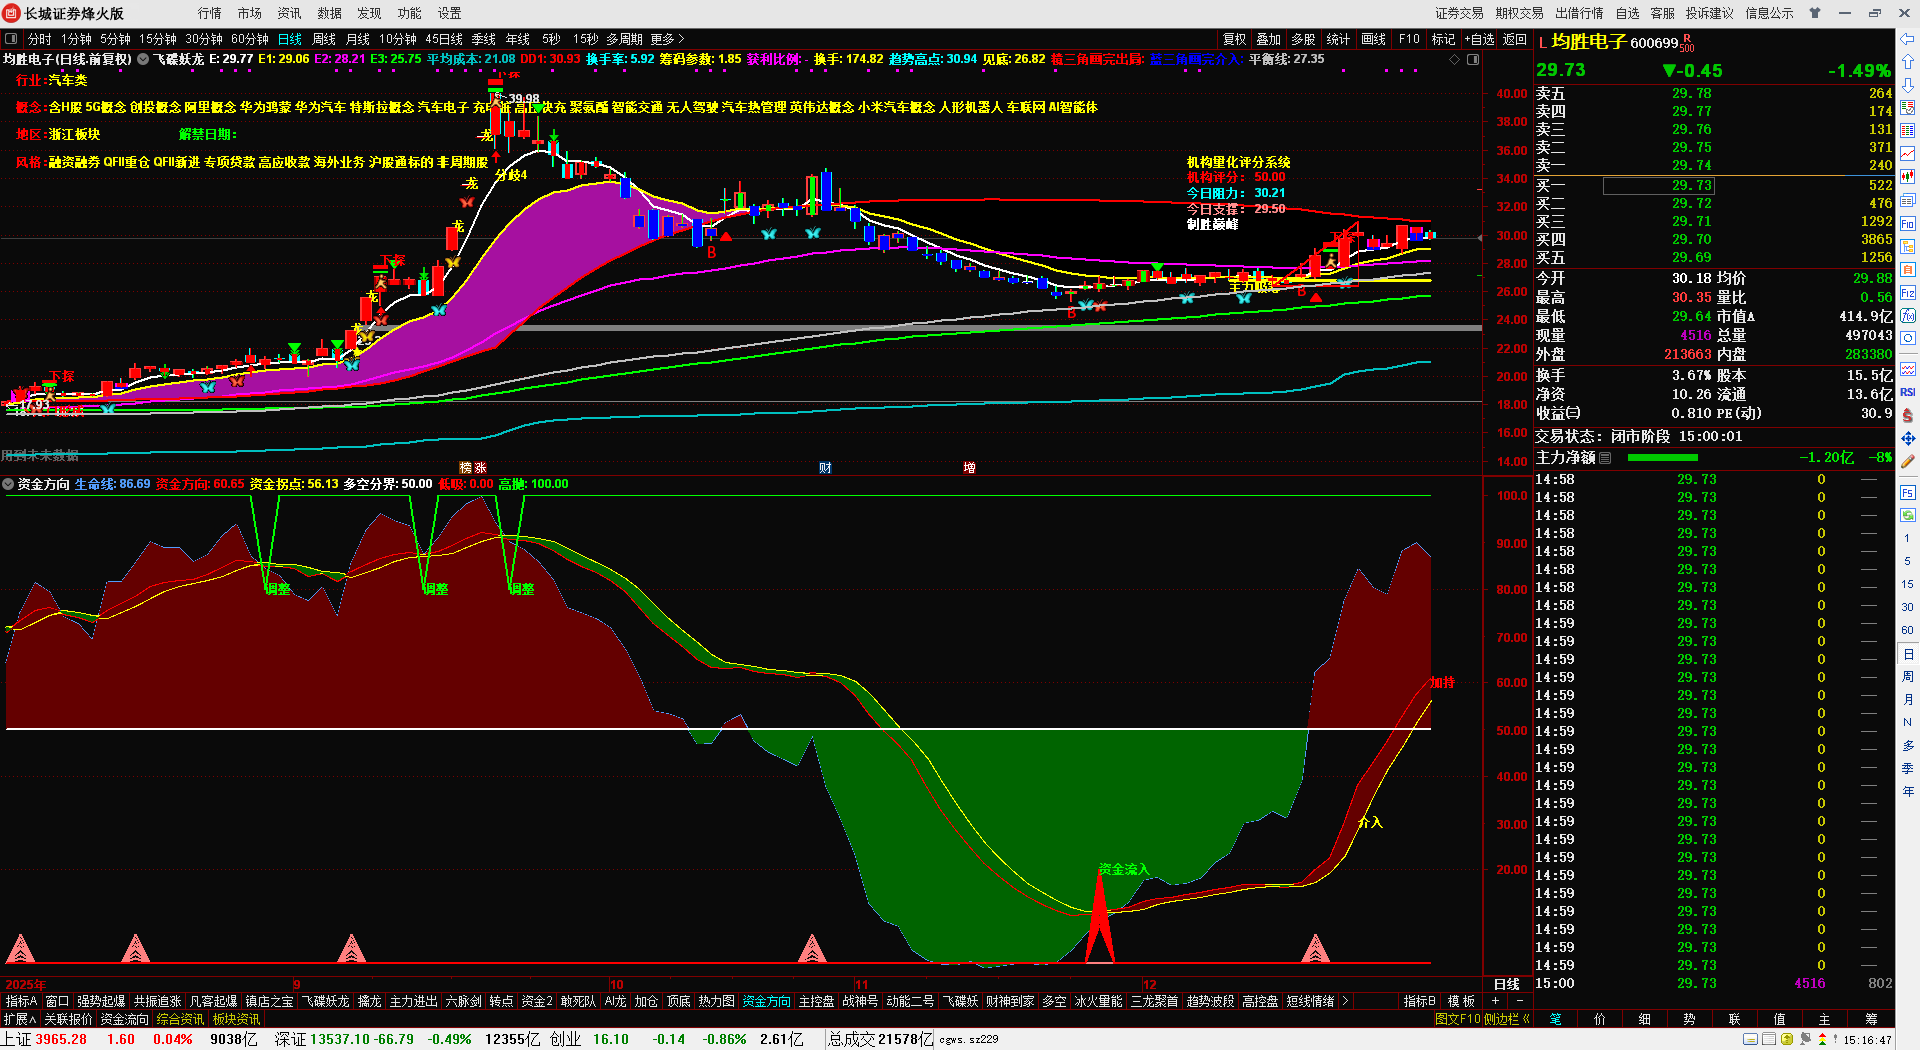Toggle 多股 multi-stock view

click(1303, 39)
